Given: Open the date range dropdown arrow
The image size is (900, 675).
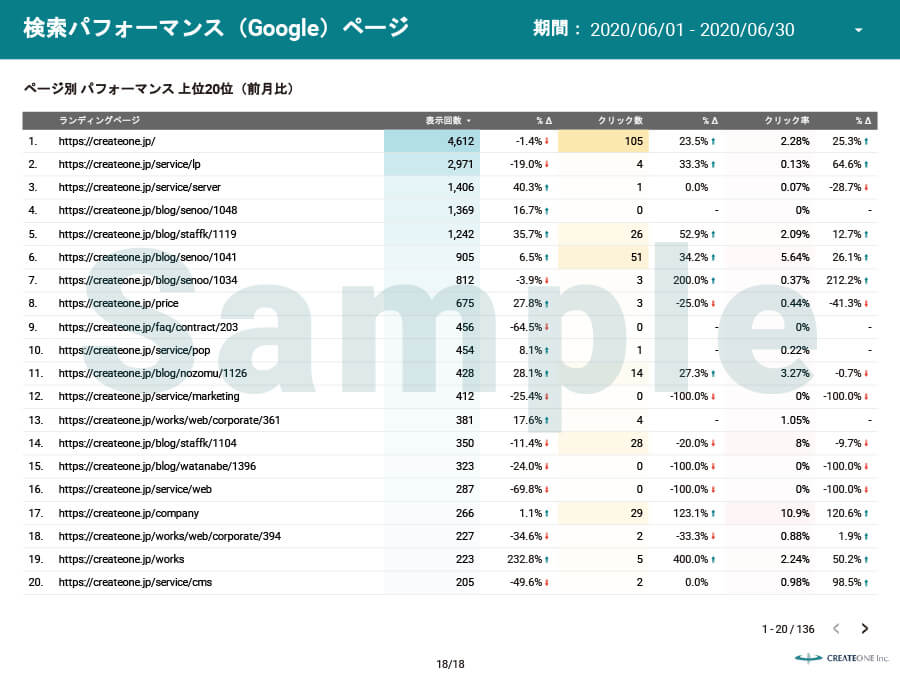Looking at the screenshot, I should (x=858, y=30).
